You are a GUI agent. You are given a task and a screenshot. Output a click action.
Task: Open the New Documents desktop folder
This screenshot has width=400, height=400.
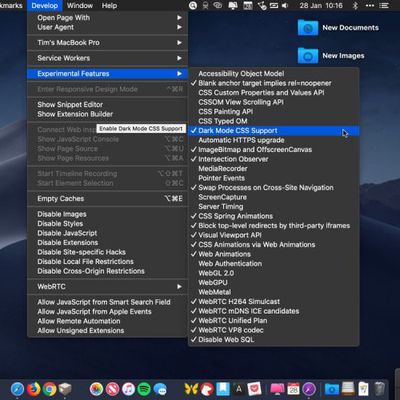coord(338,28)
